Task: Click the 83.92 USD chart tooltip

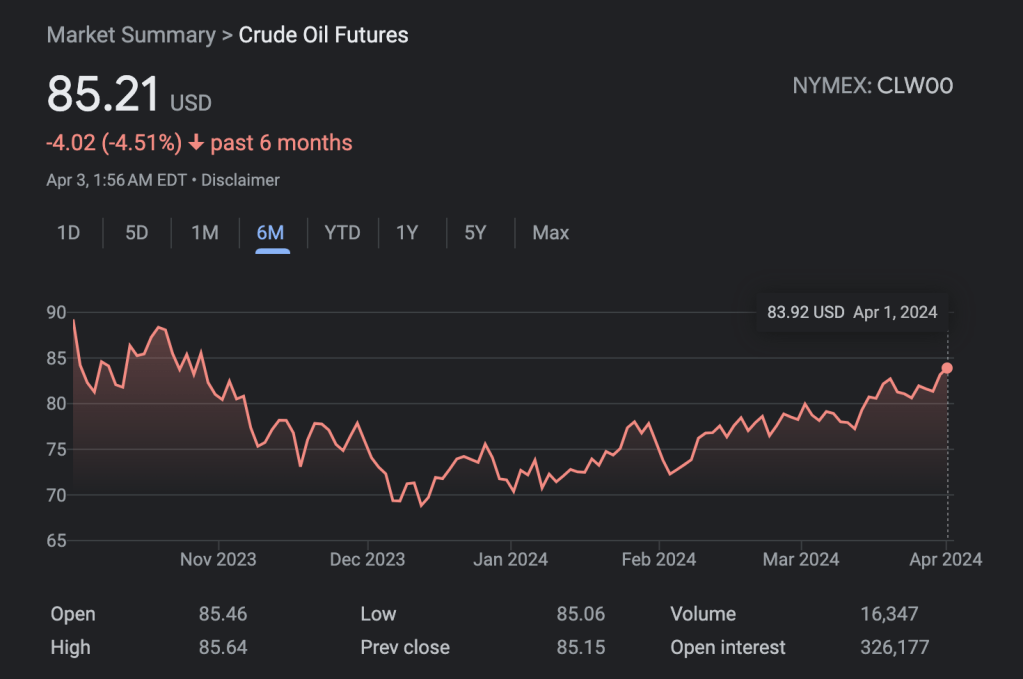Action: pos(852,312)
